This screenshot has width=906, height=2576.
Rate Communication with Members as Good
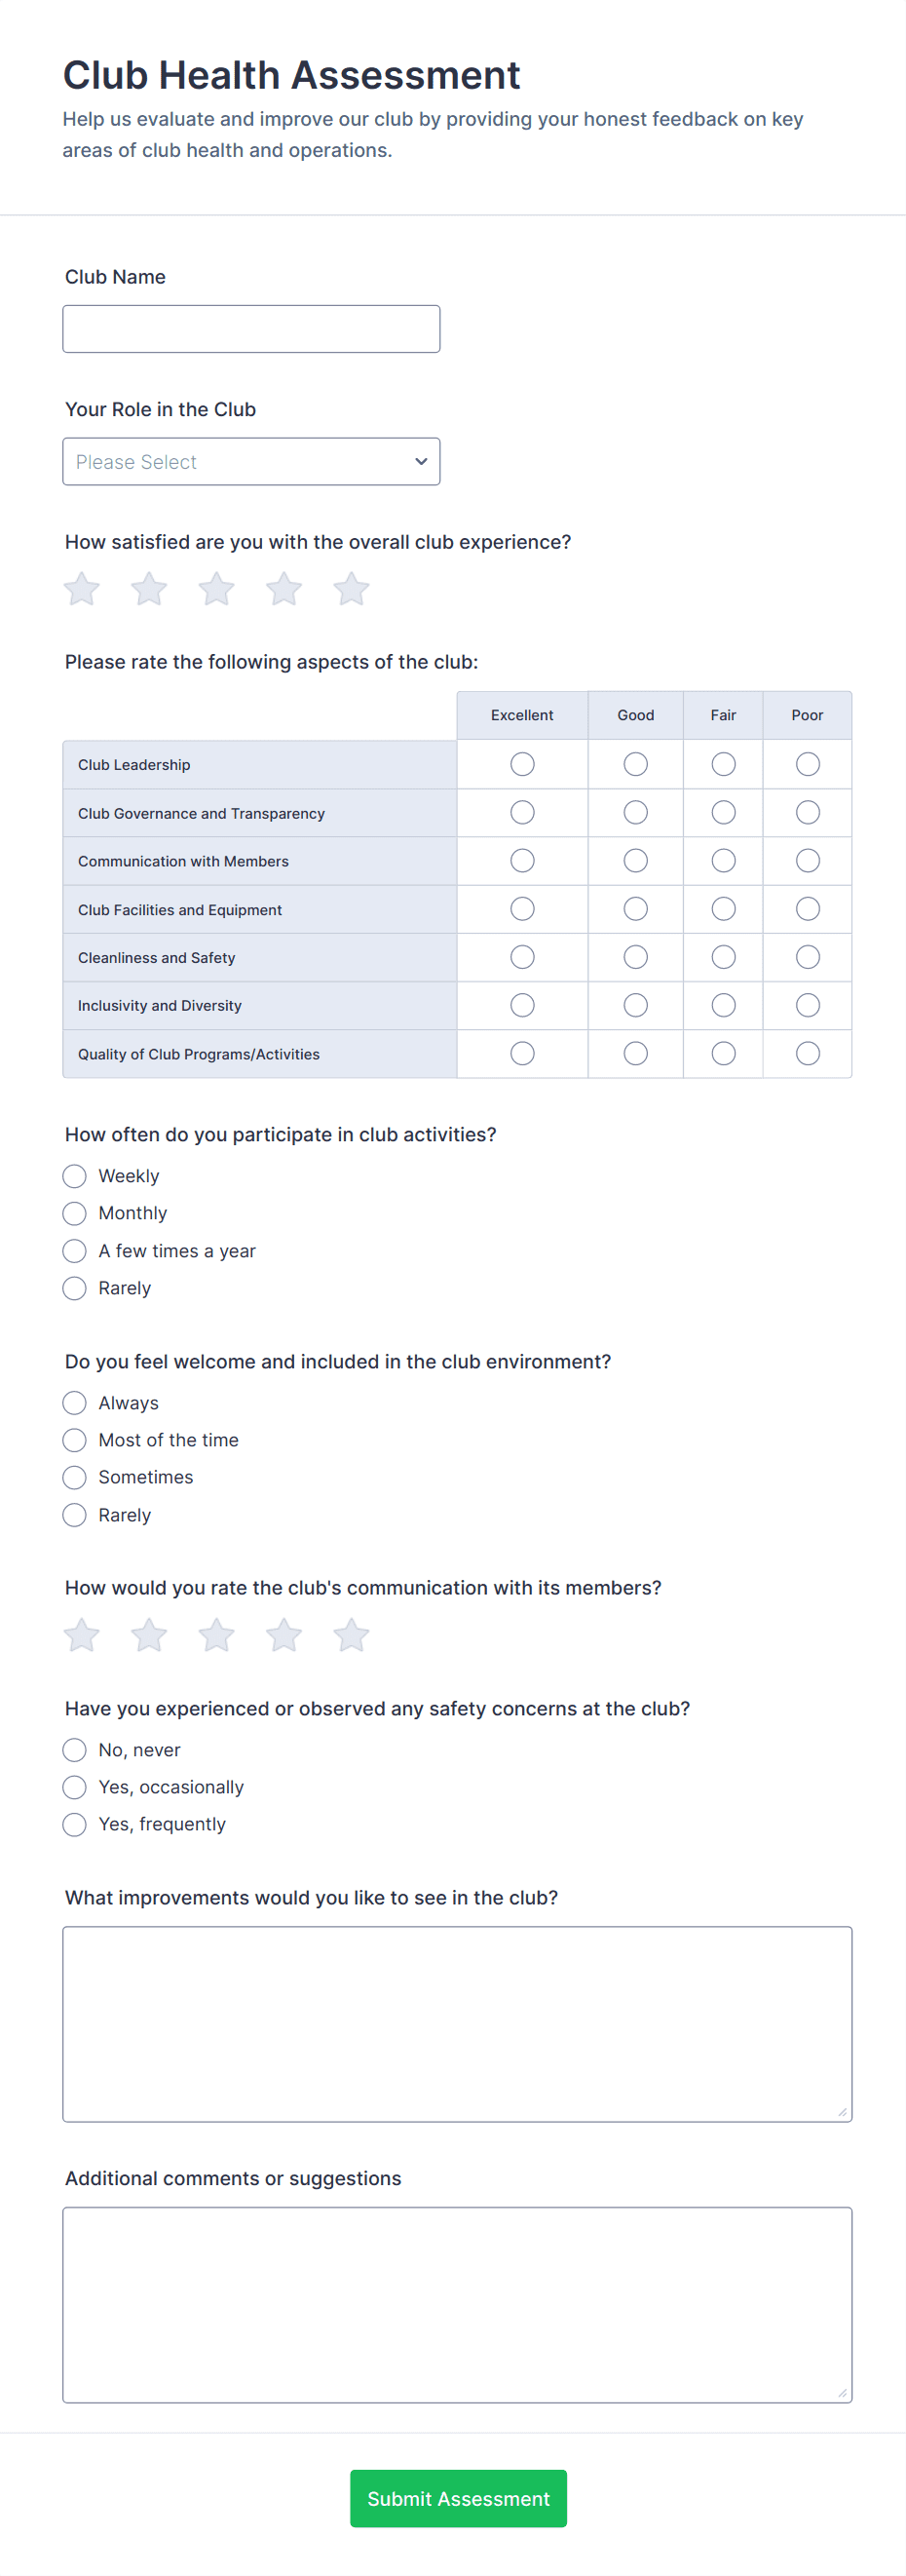(635, 861)
